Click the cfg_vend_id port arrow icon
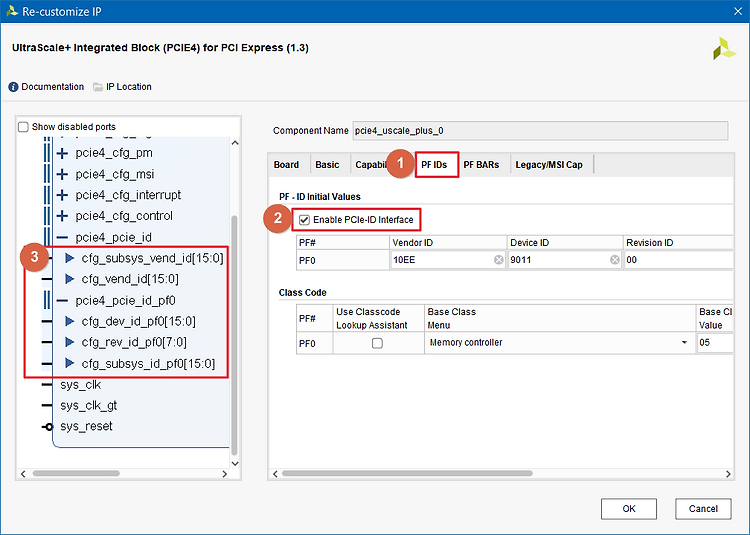Screen dimensions: 750x535 tap(70, 279)
